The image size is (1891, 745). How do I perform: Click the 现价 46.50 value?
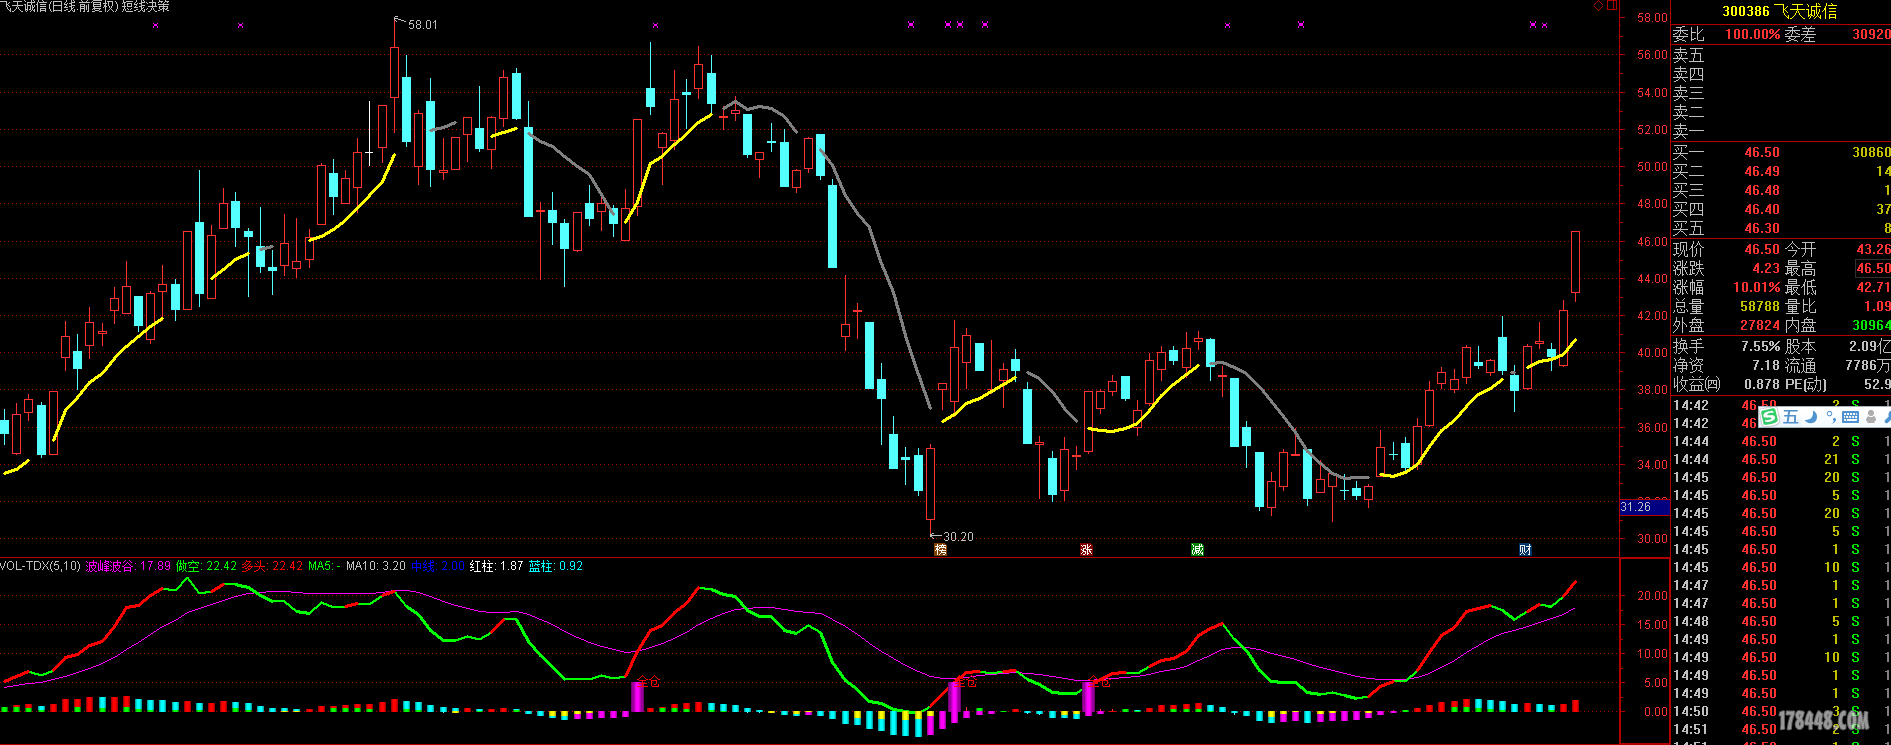coord(1762,249)
